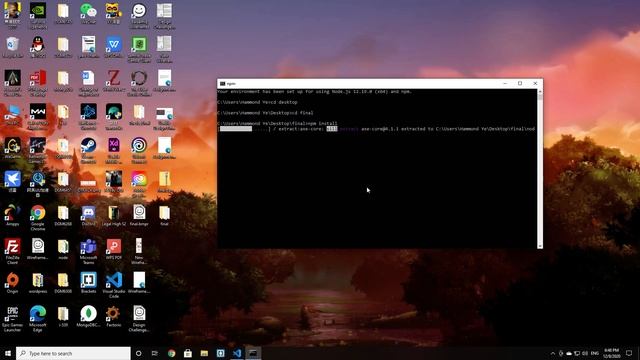Open Microsoft Edge desktop shortcut
This screenshot has height=360, width=640.
pos(38,318)
